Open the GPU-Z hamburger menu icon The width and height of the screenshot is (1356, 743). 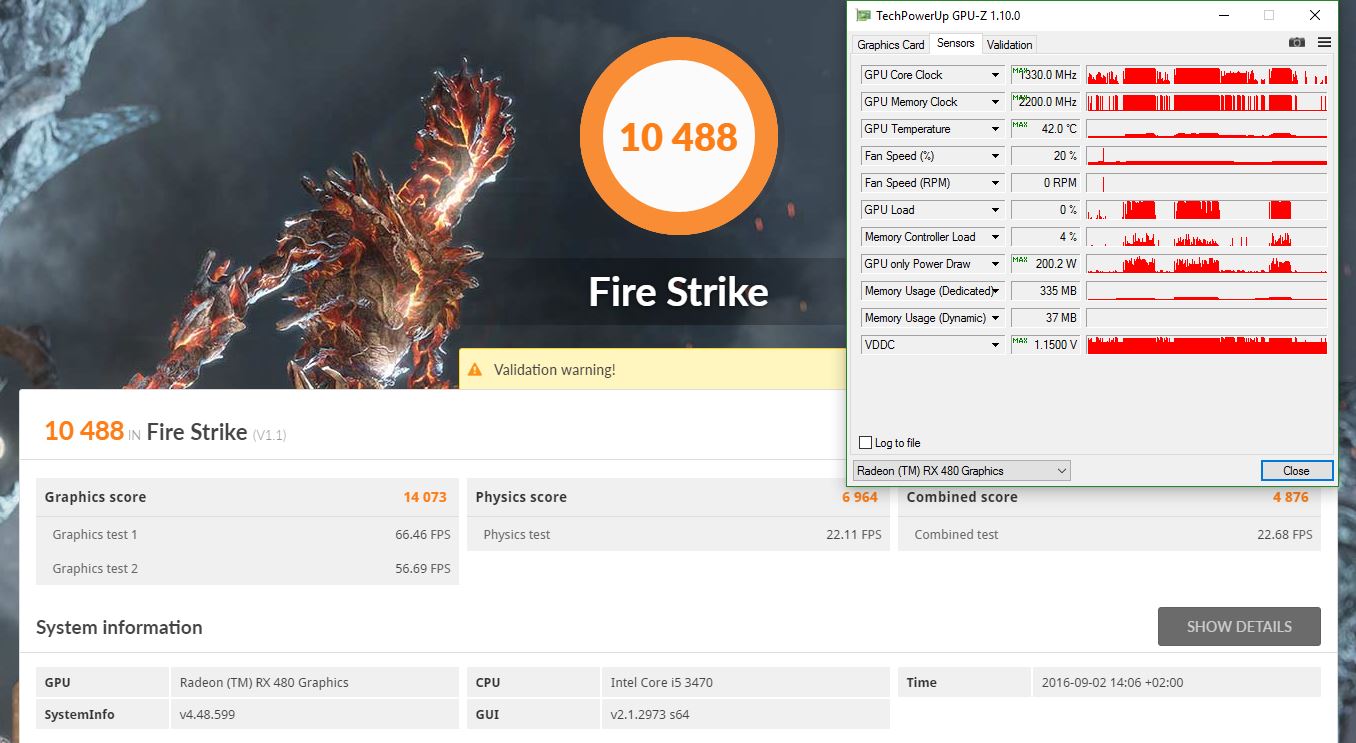click(1324, 43)
